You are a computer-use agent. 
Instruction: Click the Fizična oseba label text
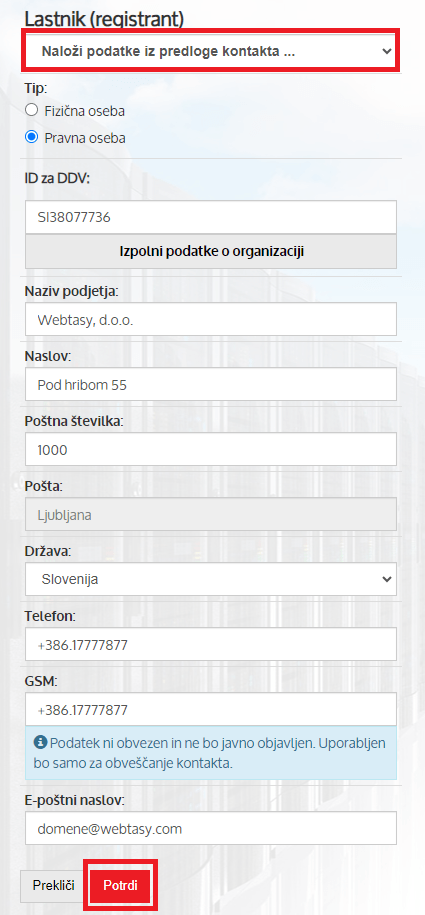coord(85,110)
